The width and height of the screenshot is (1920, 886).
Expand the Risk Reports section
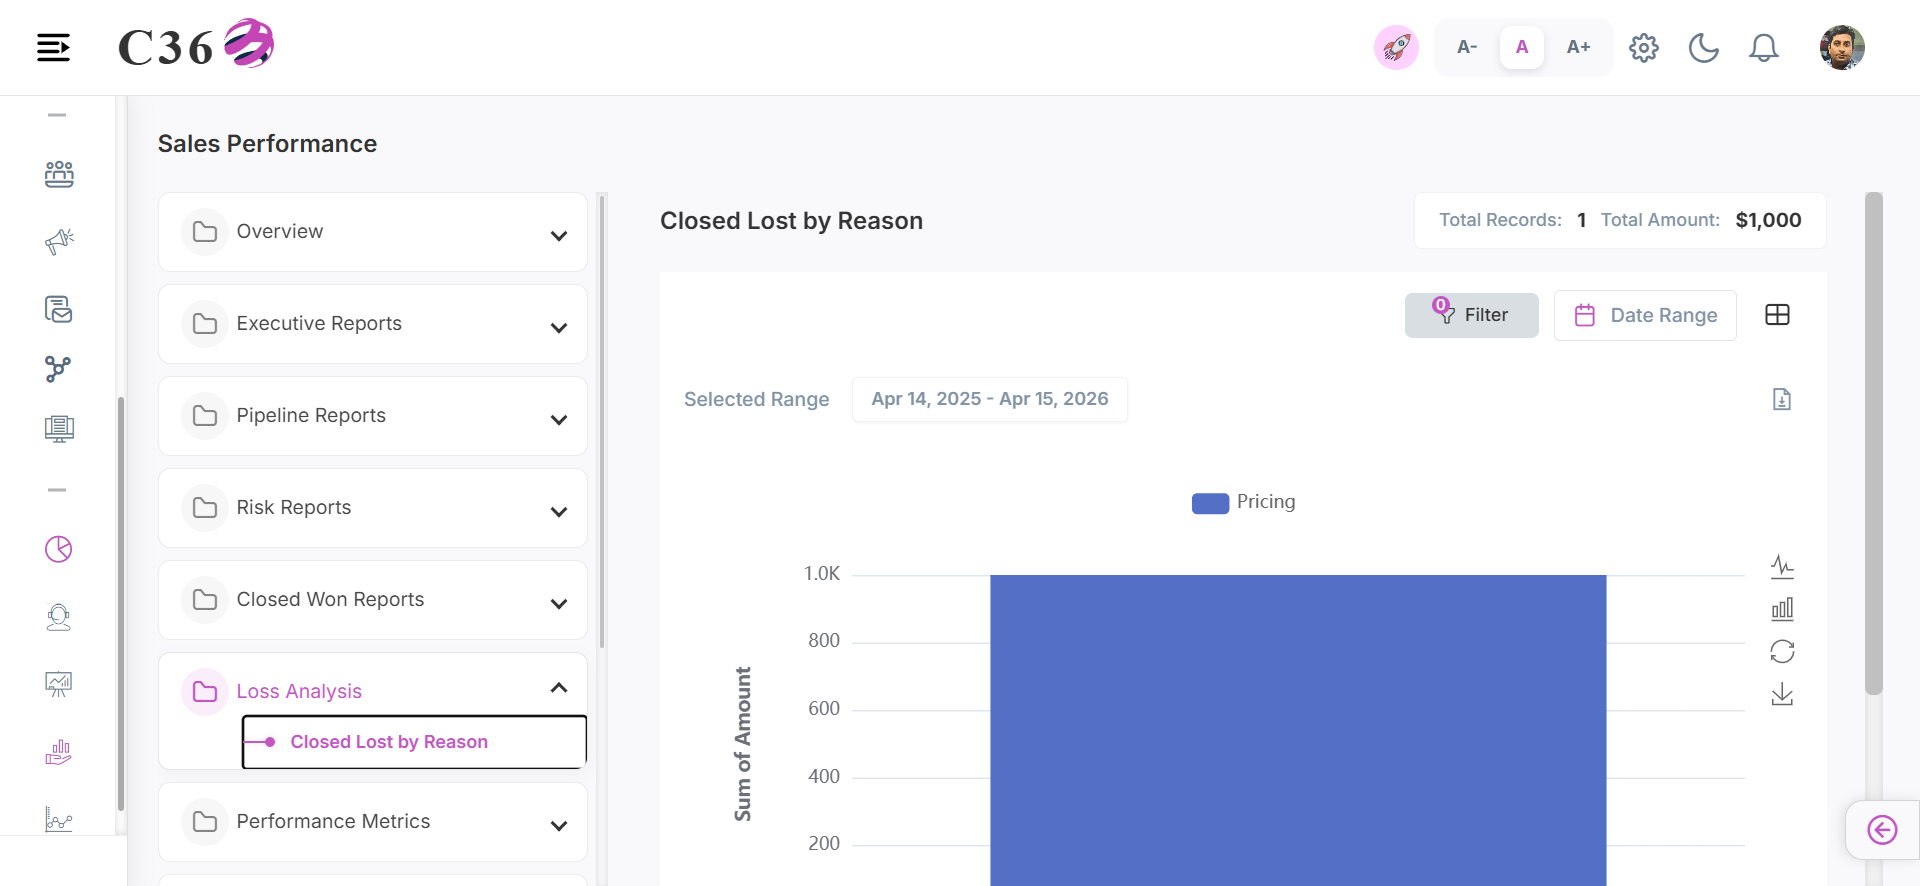point(373,508)
